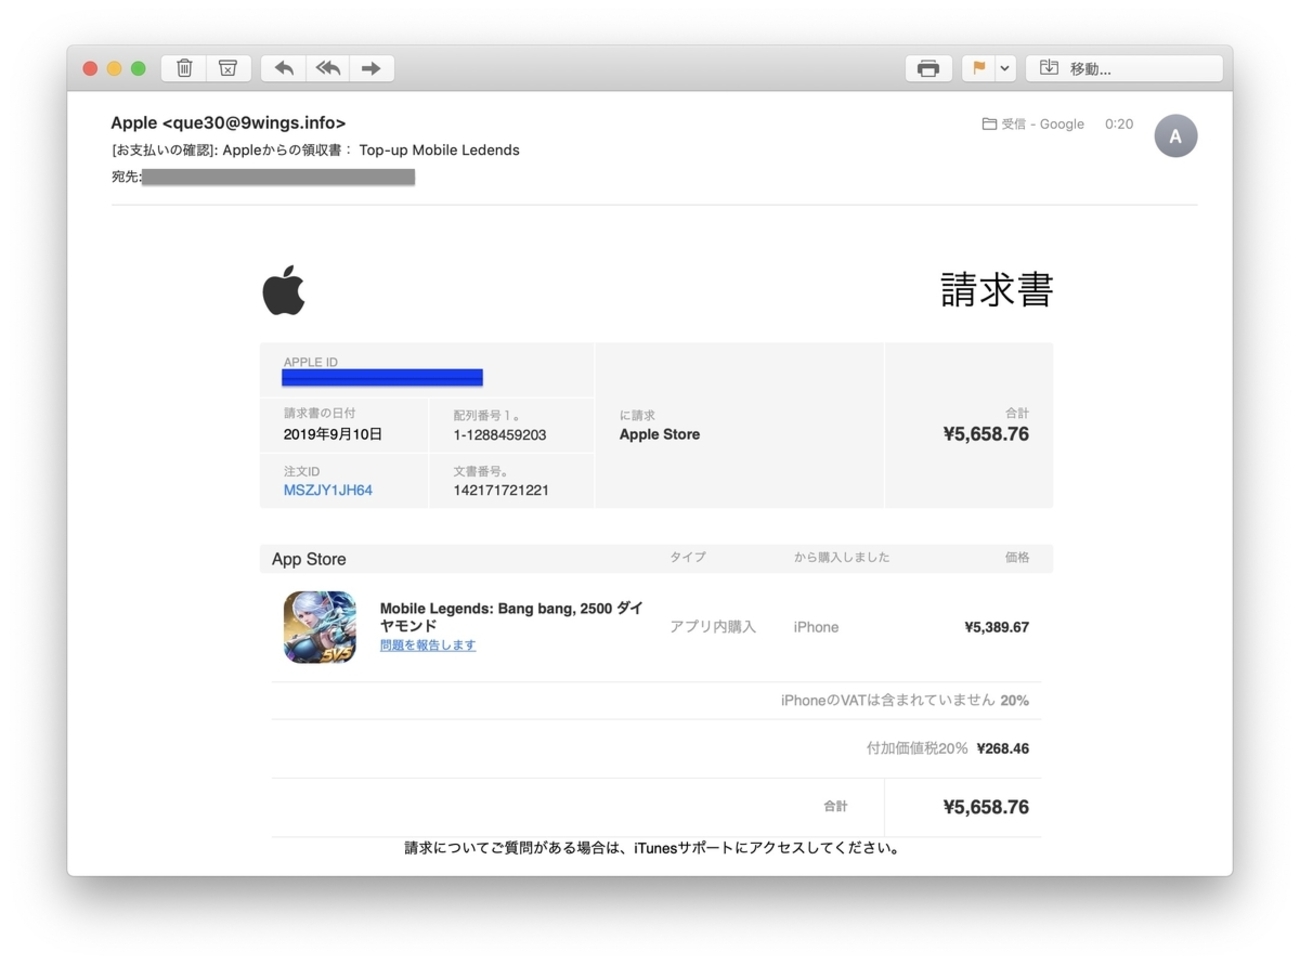
Task: Click the document number 142171721221
Action: 501,490
